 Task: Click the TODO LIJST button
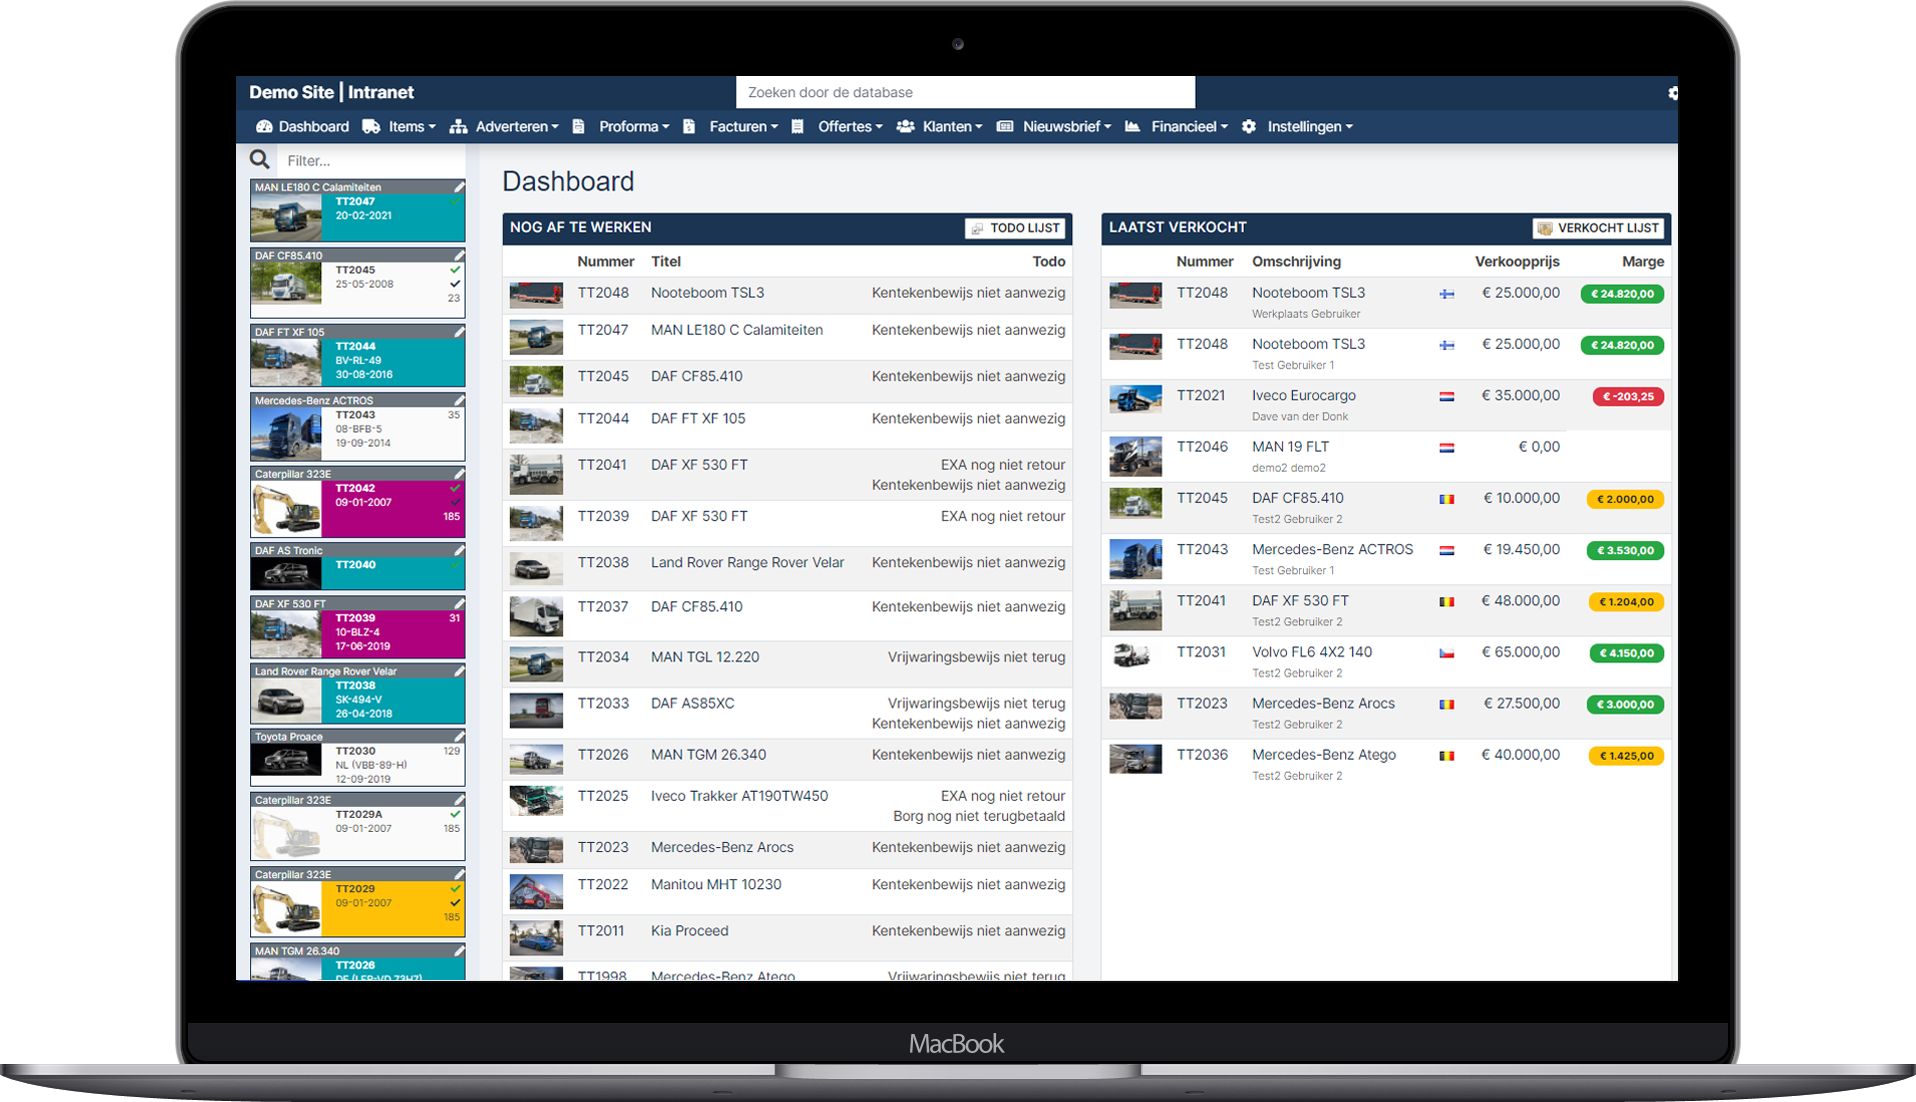tap(1015, 228)
